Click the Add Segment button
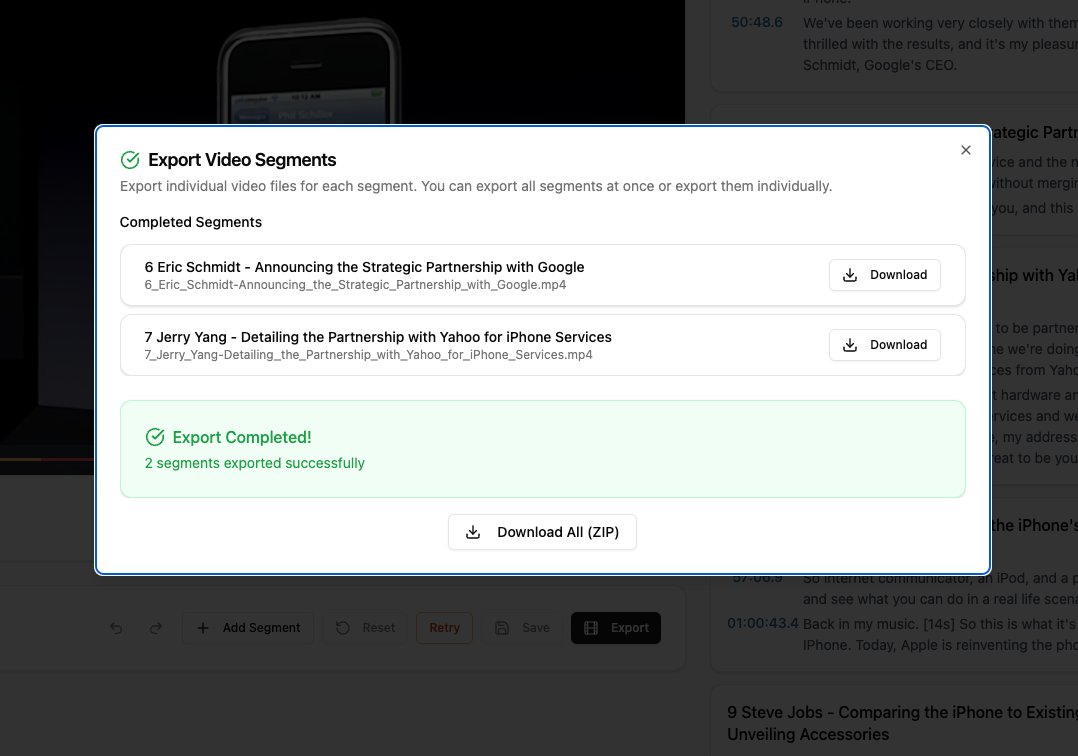Viewport: 1078px width, 756px height. (248, 627)
